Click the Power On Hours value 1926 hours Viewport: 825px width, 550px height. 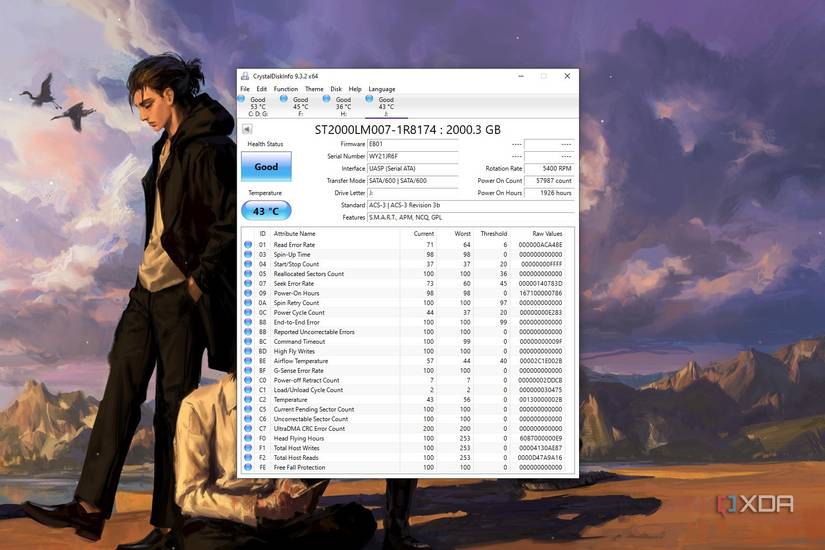click(x=549, y=193)
